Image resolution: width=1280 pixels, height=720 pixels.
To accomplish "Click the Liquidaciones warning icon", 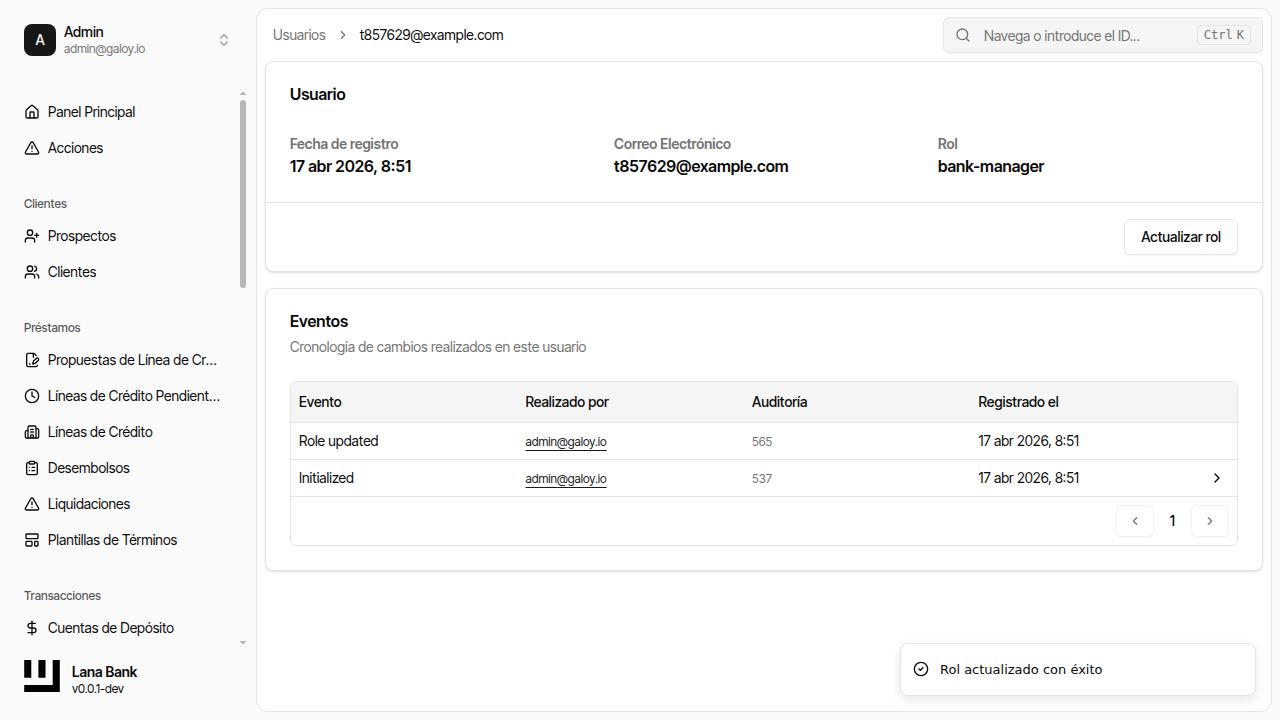I will click(31, 504).
